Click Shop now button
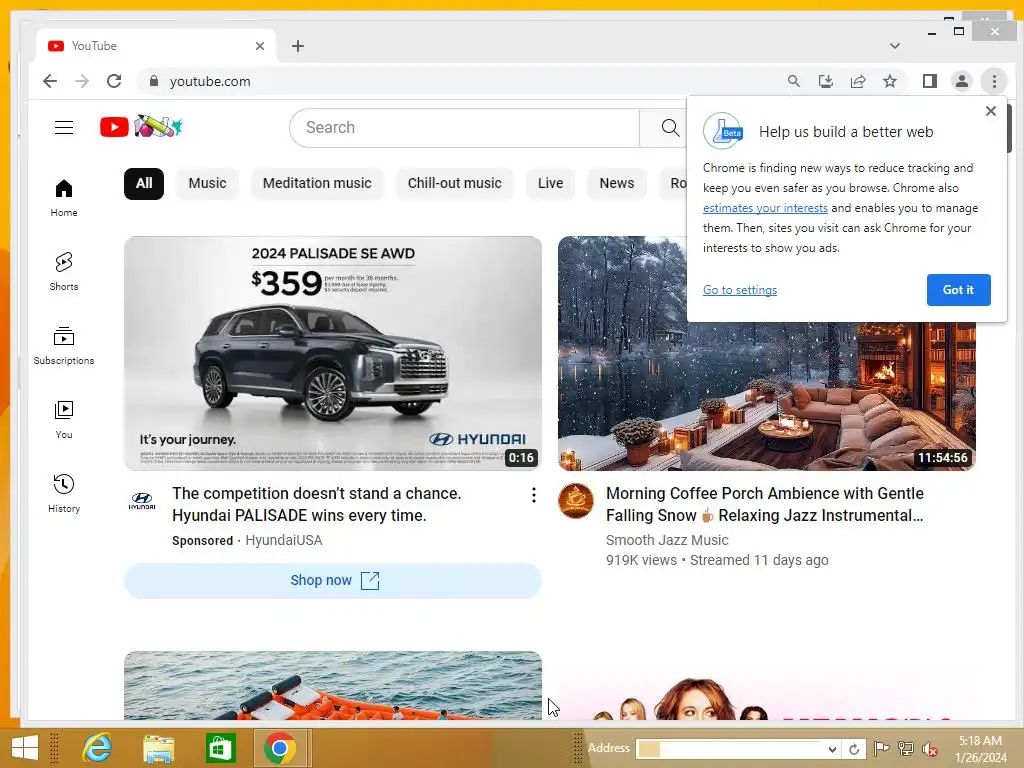 coord(332,581)
